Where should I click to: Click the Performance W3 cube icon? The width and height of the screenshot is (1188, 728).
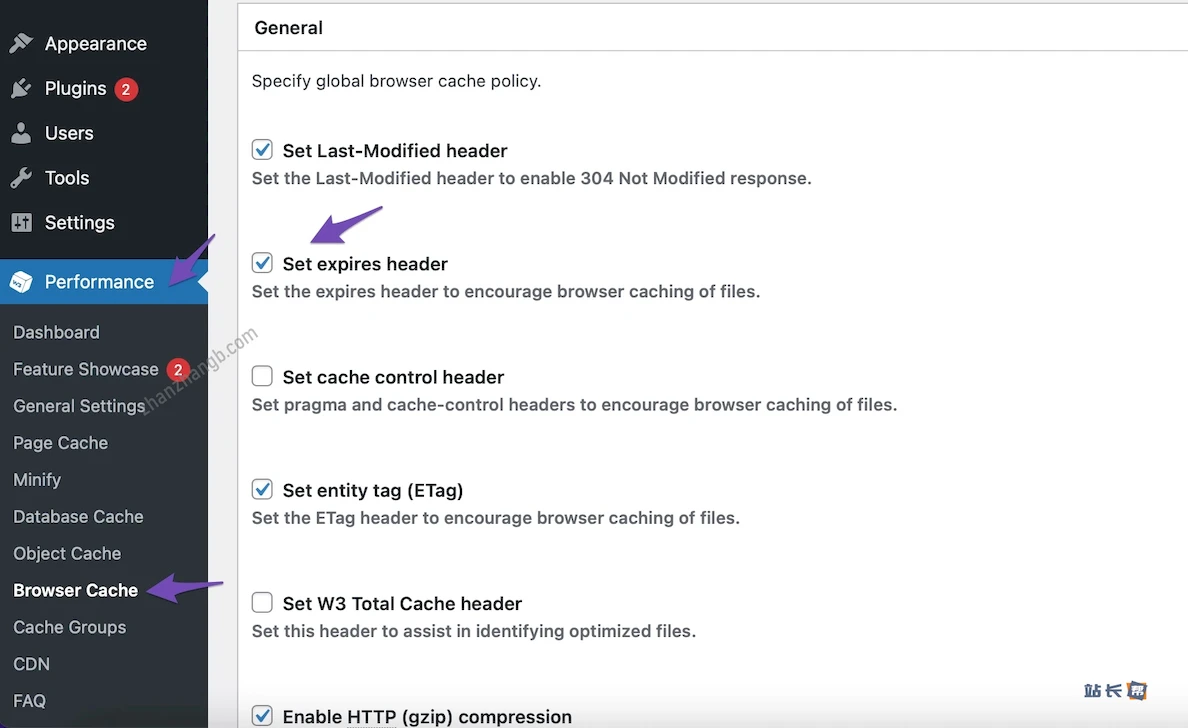(21, 282)
